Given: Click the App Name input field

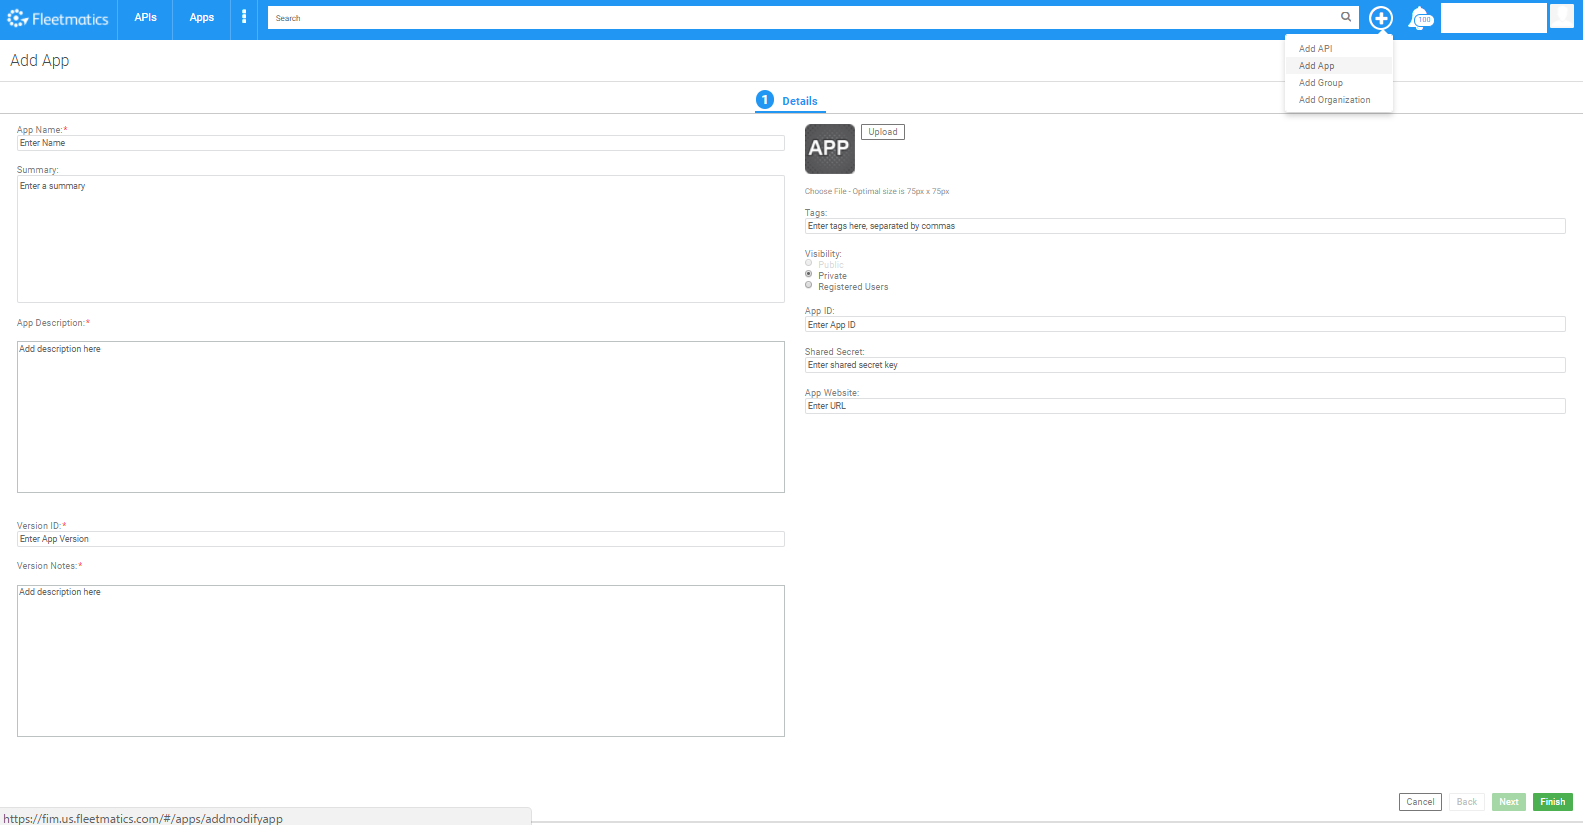Looking at the screenshot, I should tap(400, 143).
